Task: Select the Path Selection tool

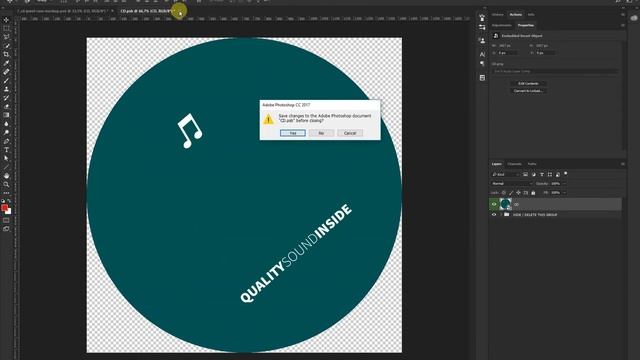Action: click(6, 158)
